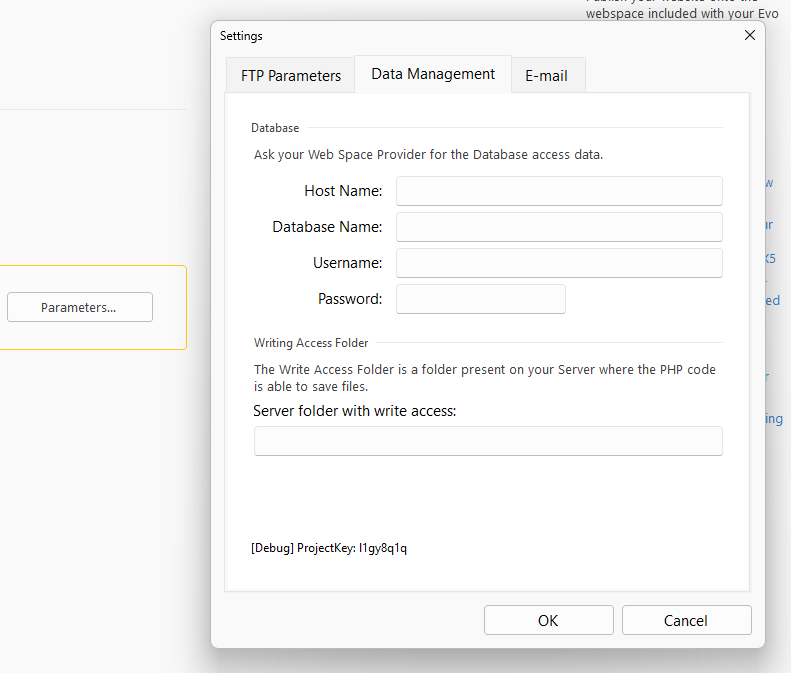Screen dimensions: 791x673
Task: Open the E-mail tab
Action: coord(546,75)
